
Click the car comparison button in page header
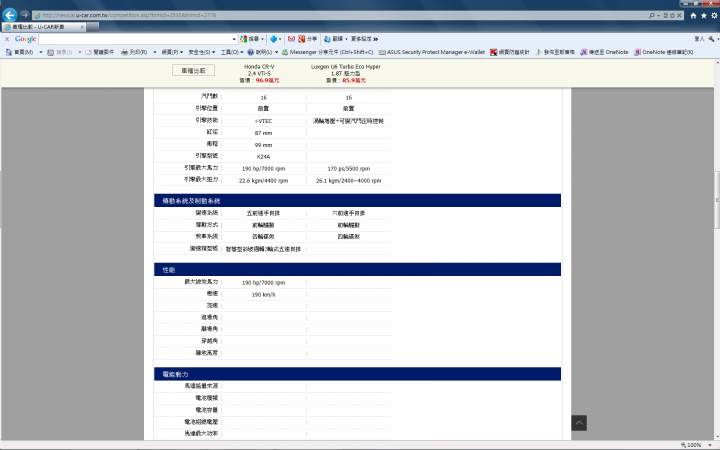[193, 70]
